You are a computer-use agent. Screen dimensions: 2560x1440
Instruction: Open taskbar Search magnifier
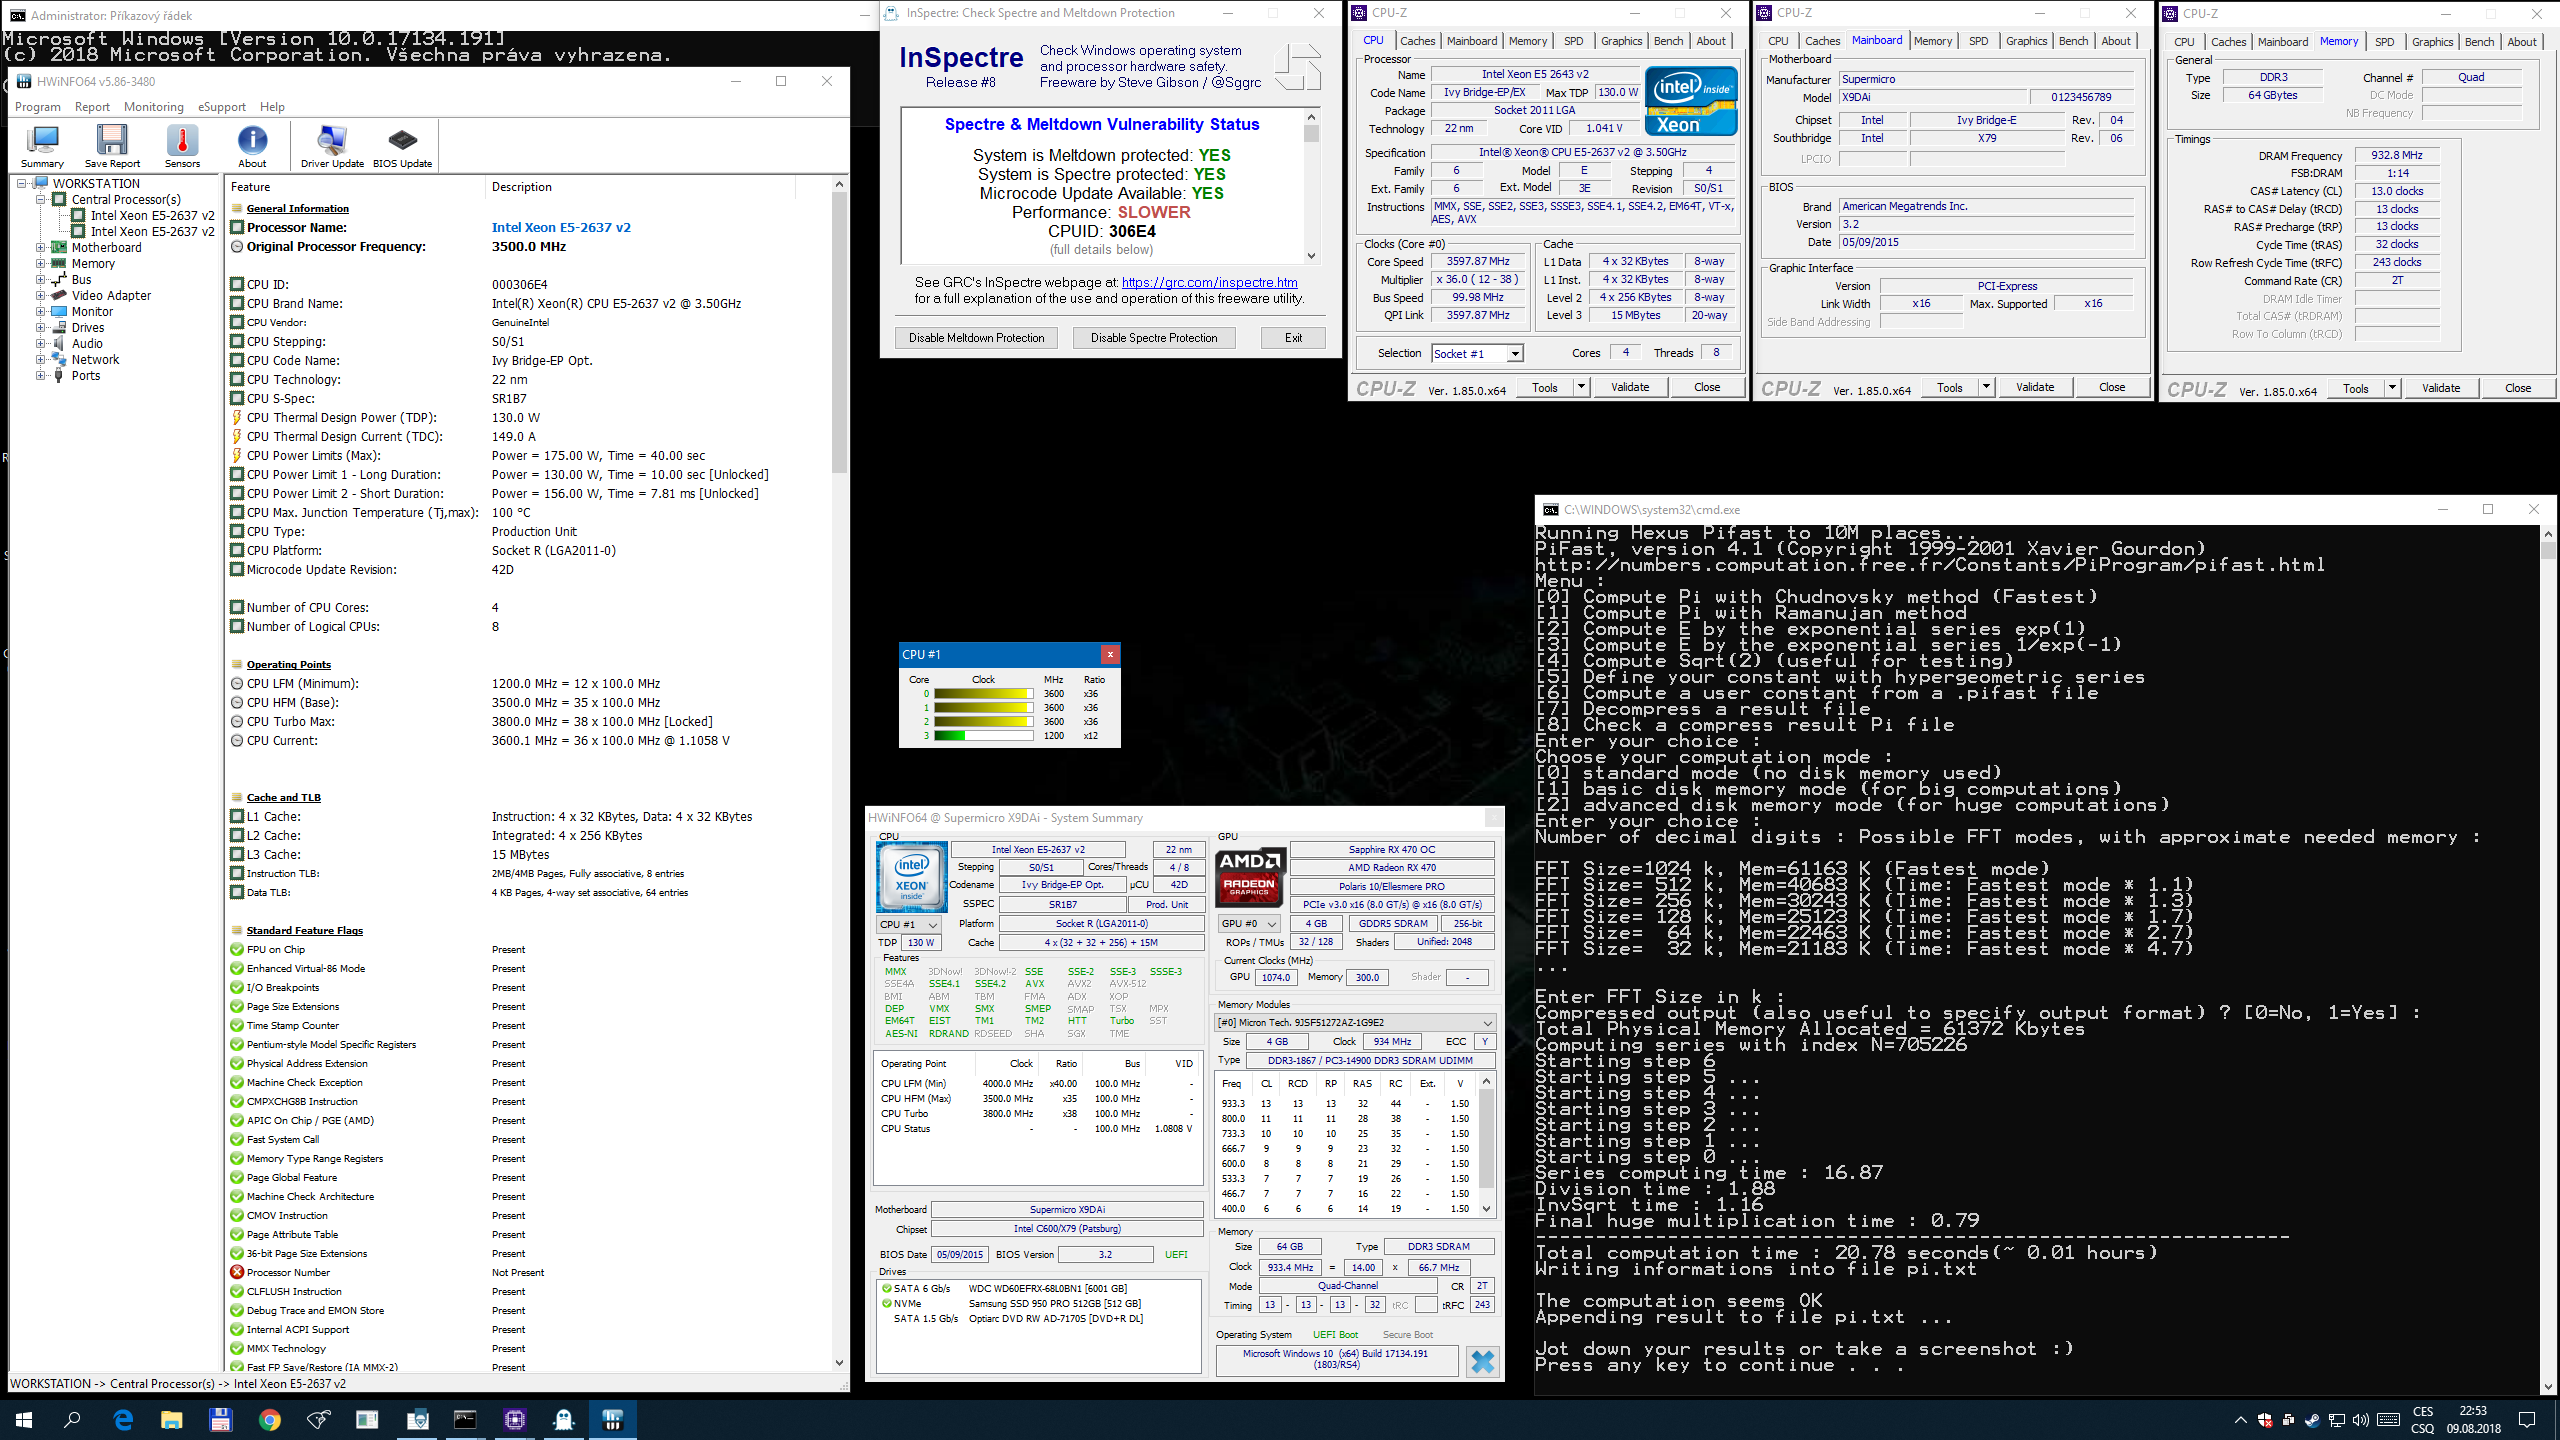pos(72,1419)
